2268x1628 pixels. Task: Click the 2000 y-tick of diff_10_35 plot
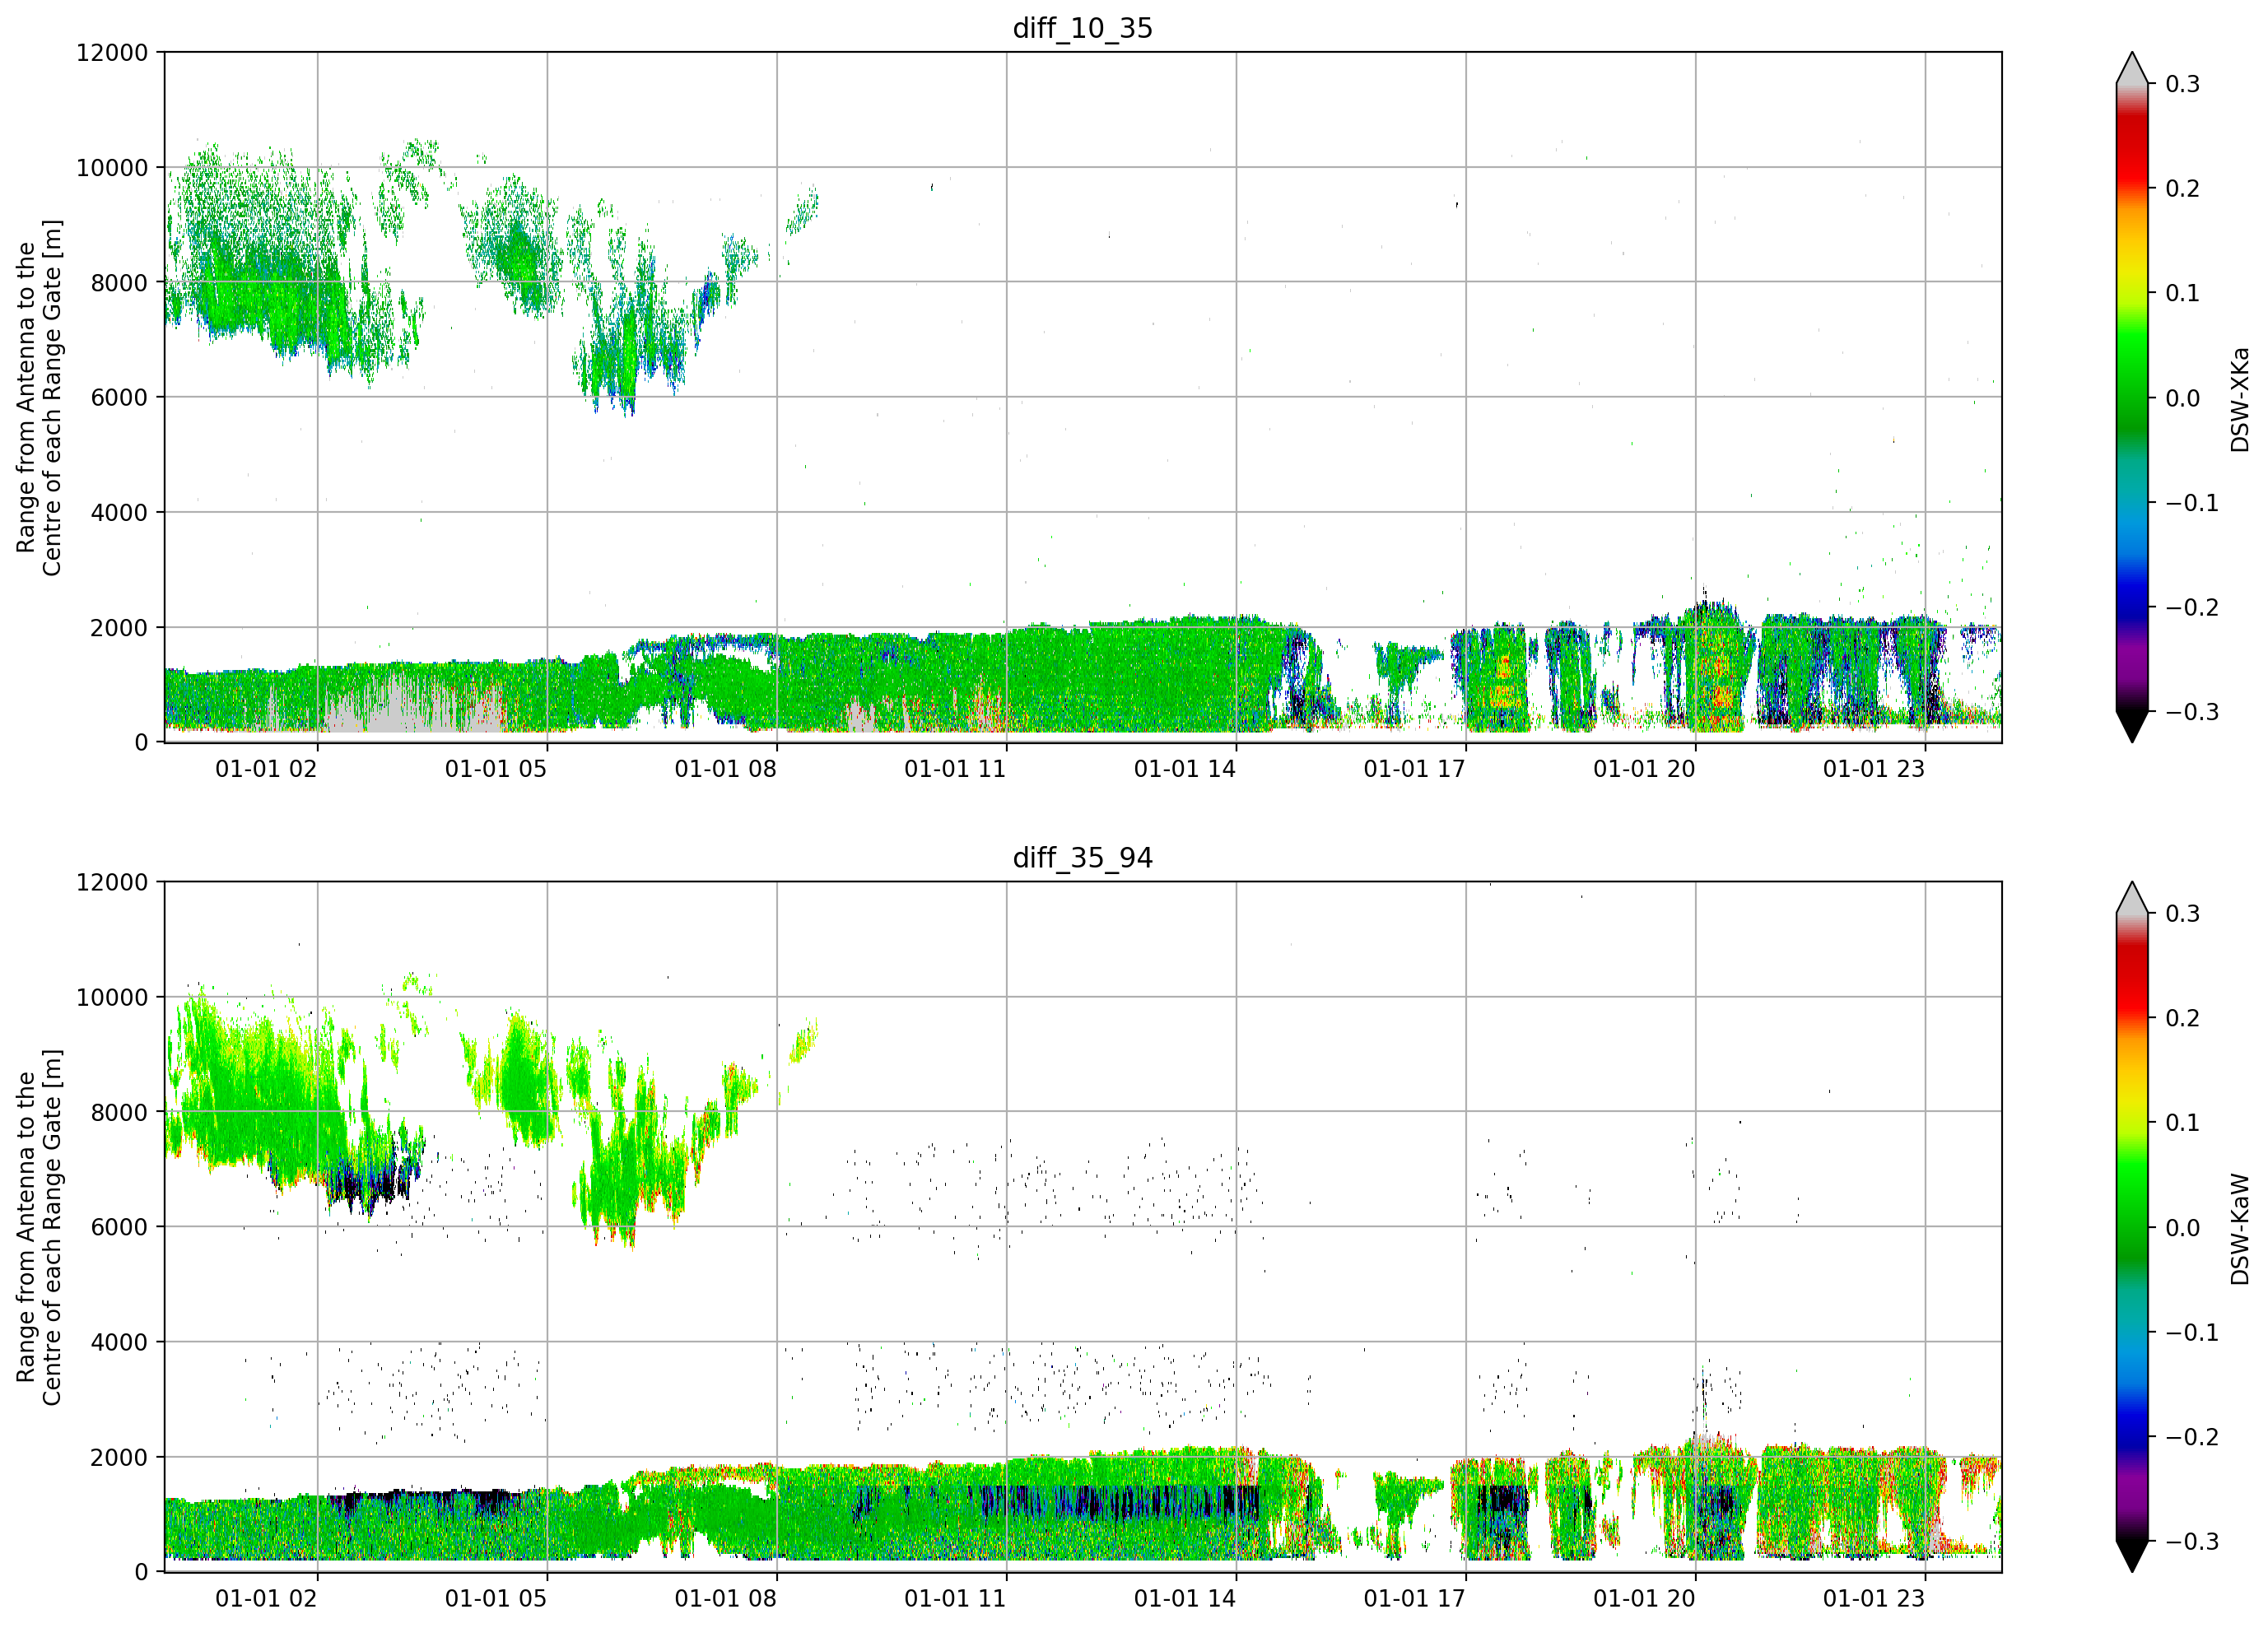(x=119, y=628)
